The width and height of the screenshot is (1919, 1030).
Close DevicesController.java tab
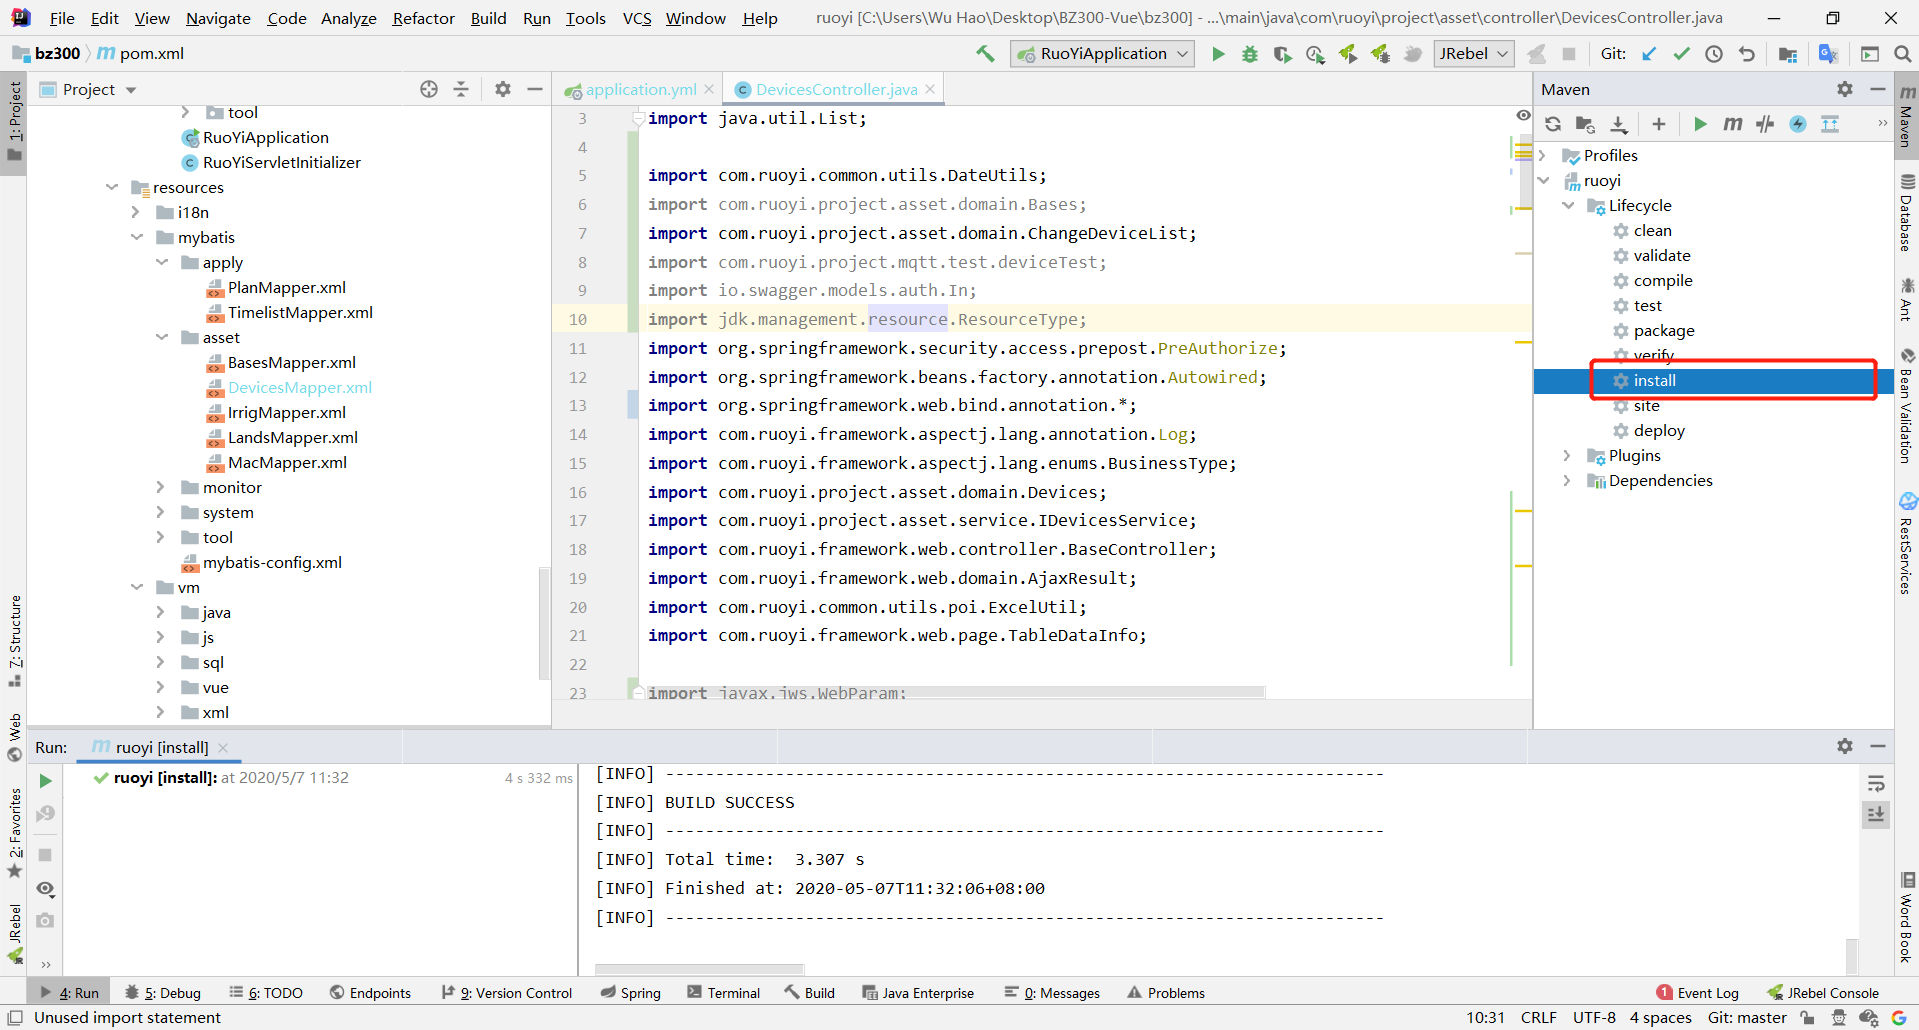930,89
